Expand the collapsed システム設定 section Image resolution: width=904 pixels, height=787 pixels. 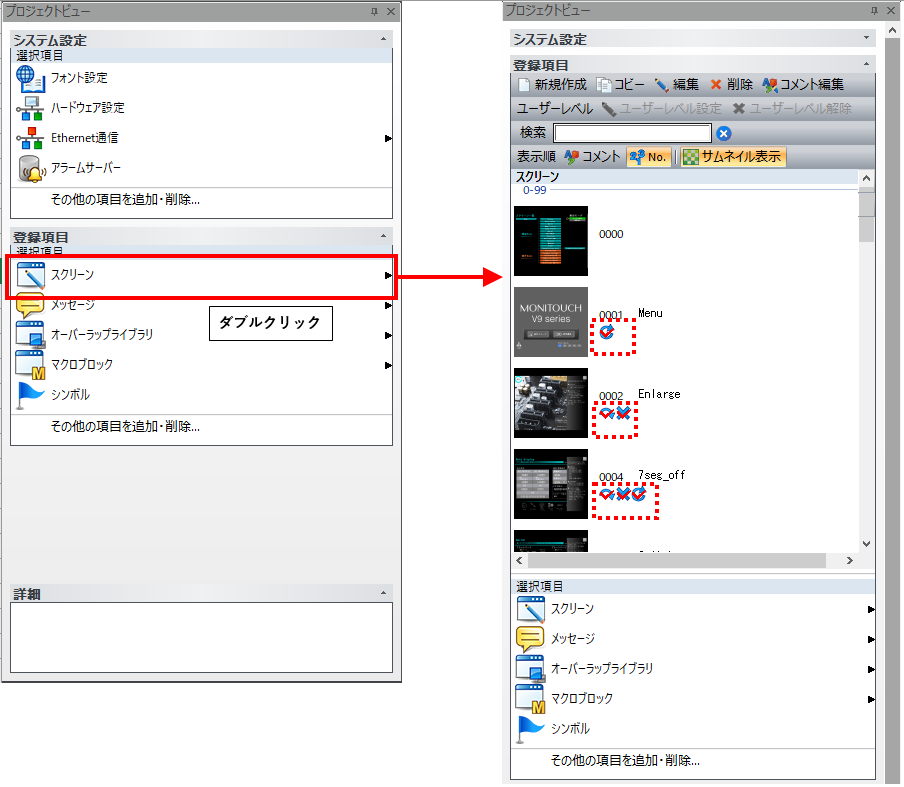pyautogui.click(x=866, y=39)
